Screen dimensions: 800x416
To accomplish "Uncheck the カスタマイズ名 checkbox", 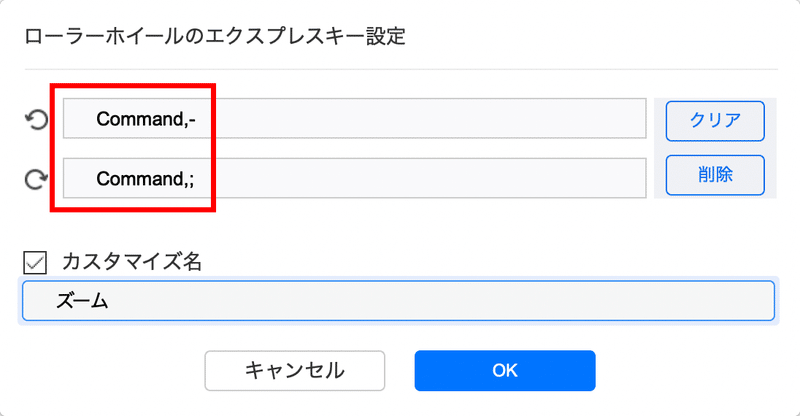I will (x=35, y=263).
